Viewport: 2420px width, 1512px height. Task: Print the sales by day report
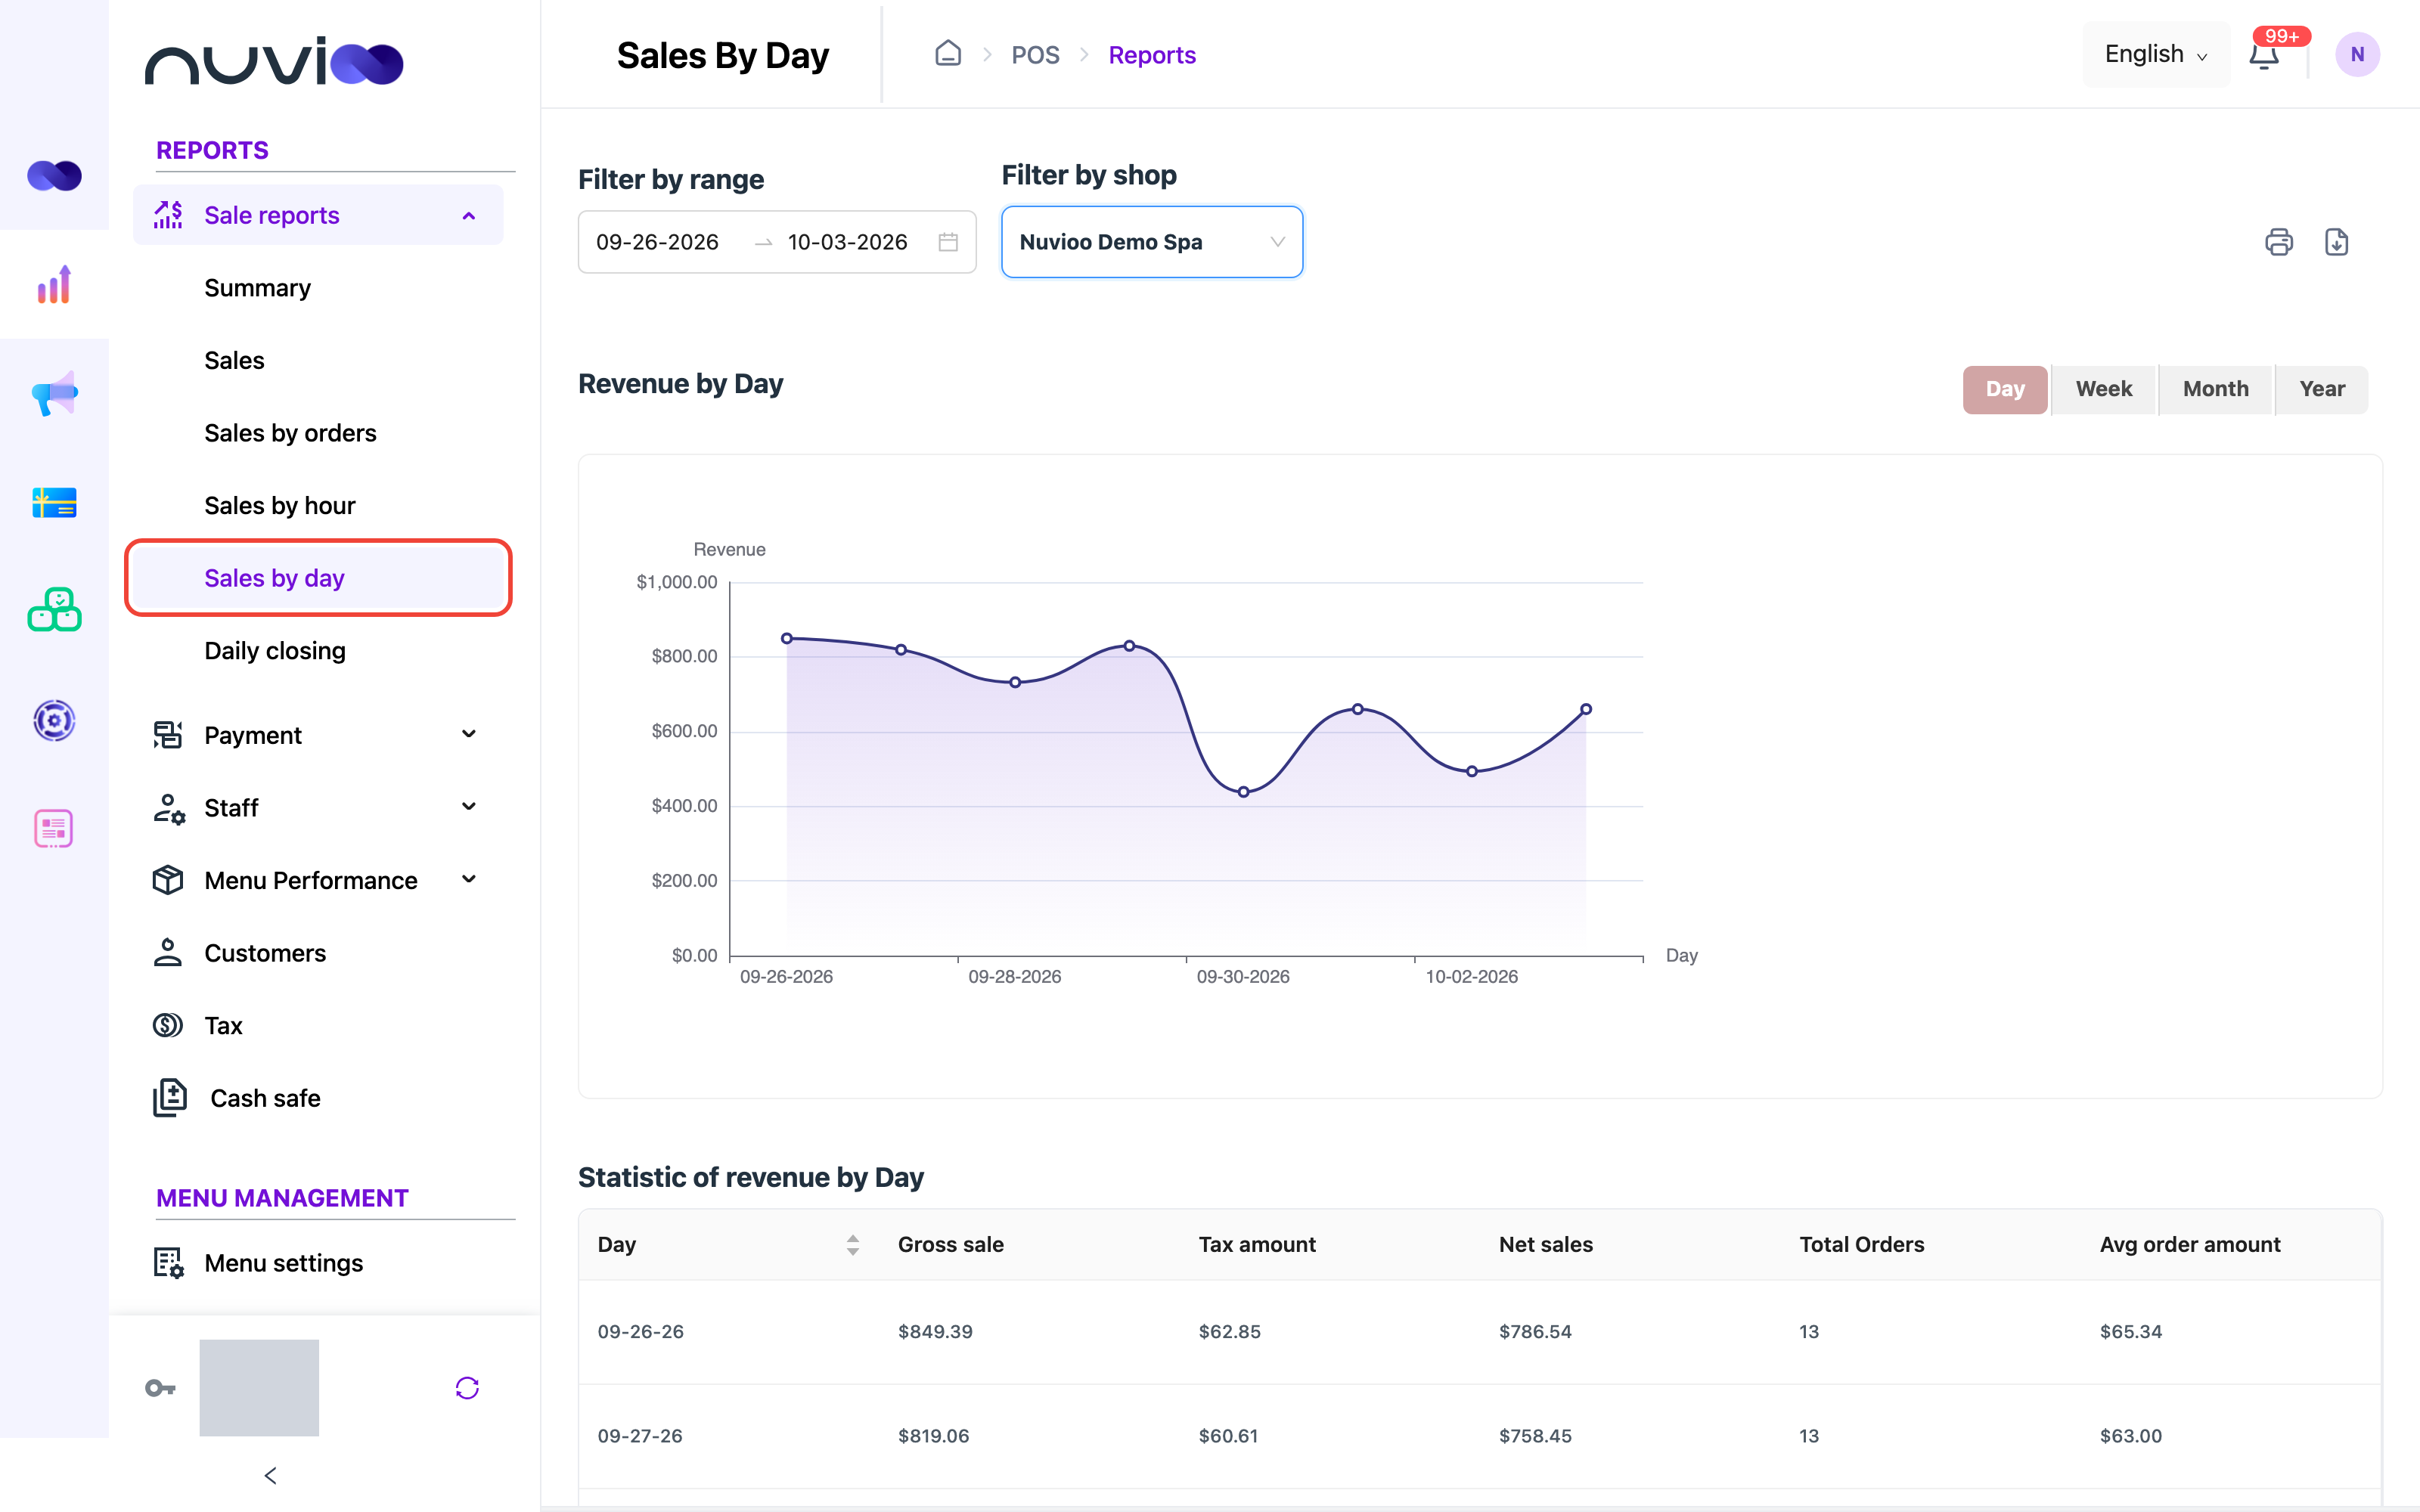click(x=2279, y=242)
